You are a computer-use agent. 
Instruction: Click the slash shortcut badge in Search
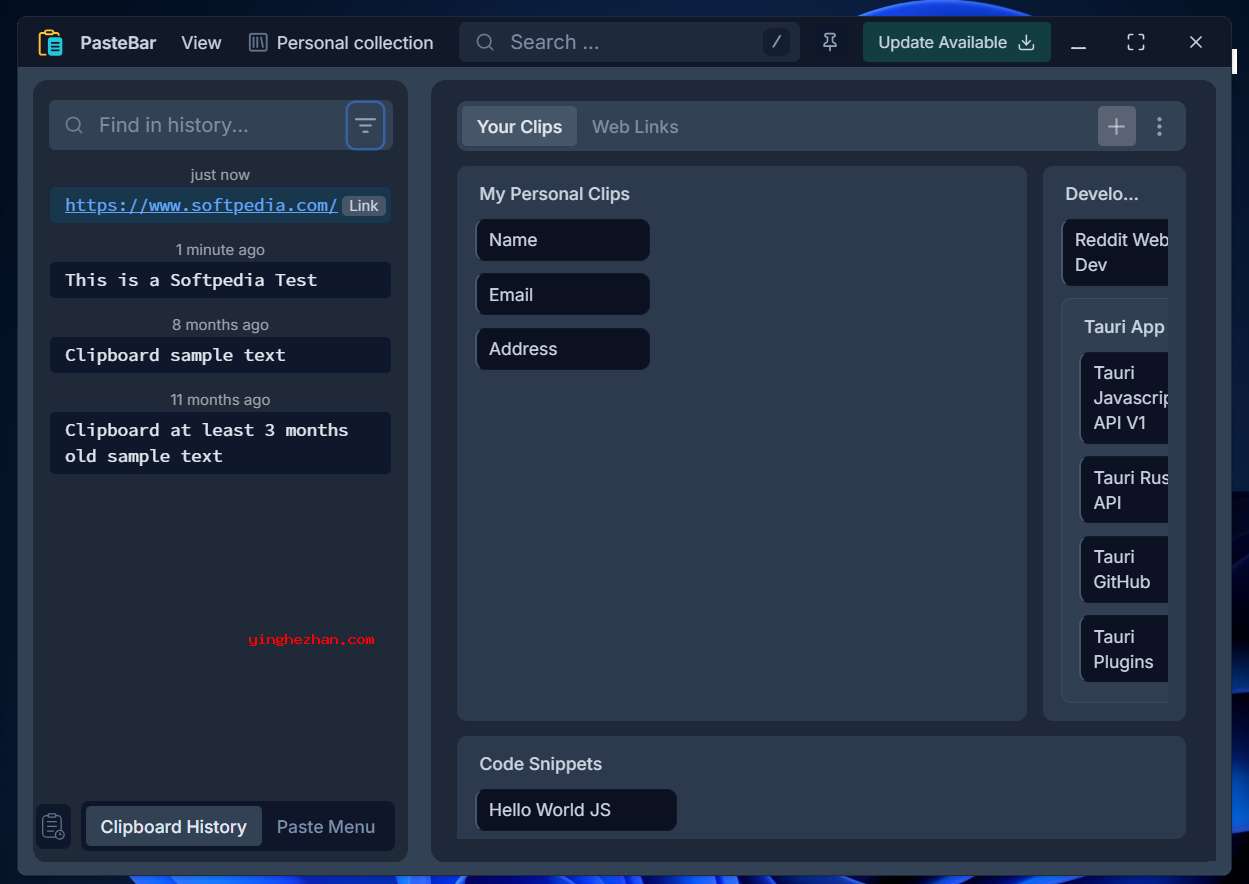[776, 42]
